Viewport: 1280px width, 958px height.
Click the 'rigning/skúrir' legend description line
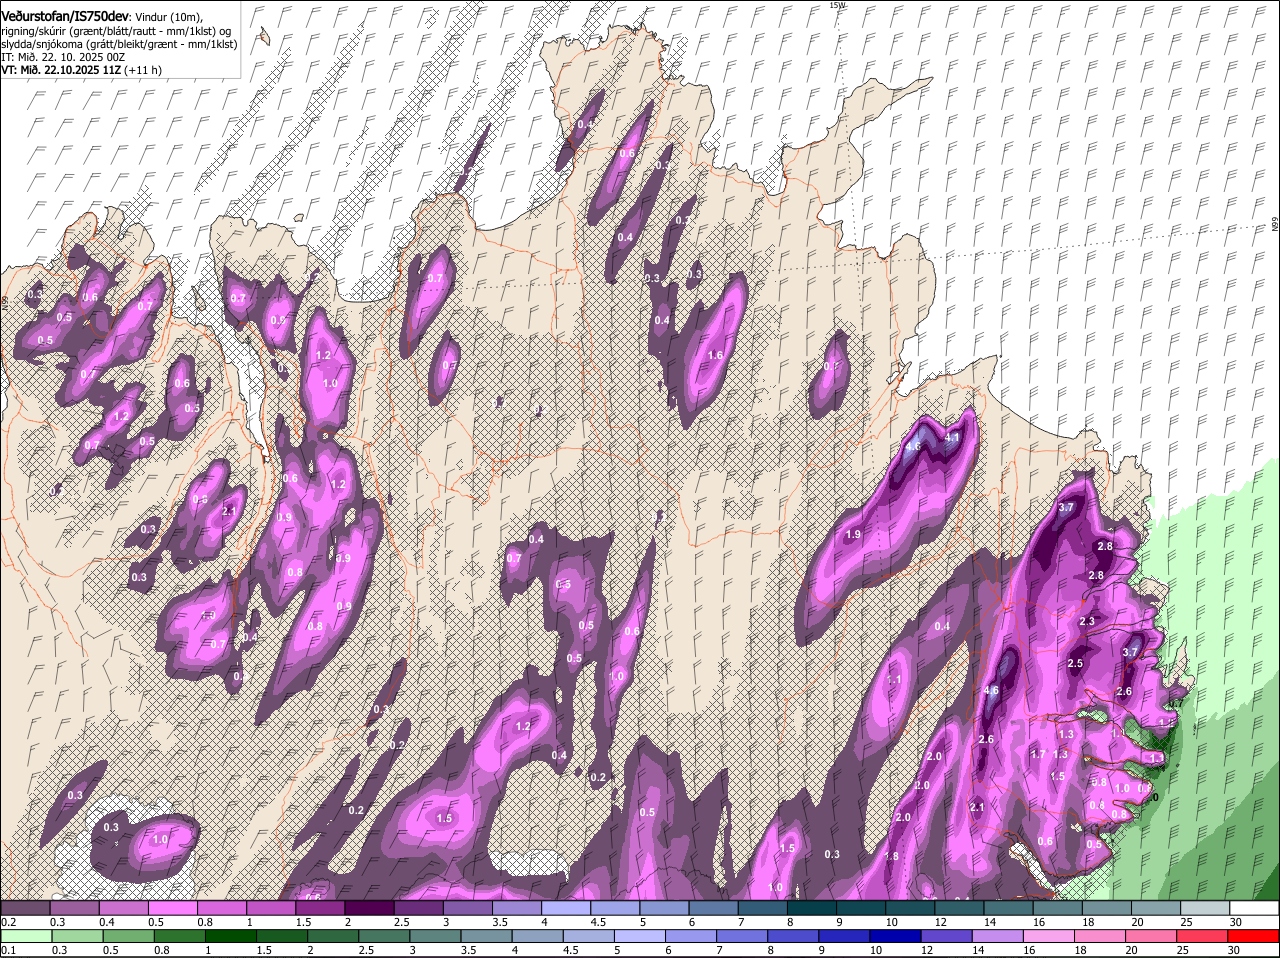[x=117, y=31]
